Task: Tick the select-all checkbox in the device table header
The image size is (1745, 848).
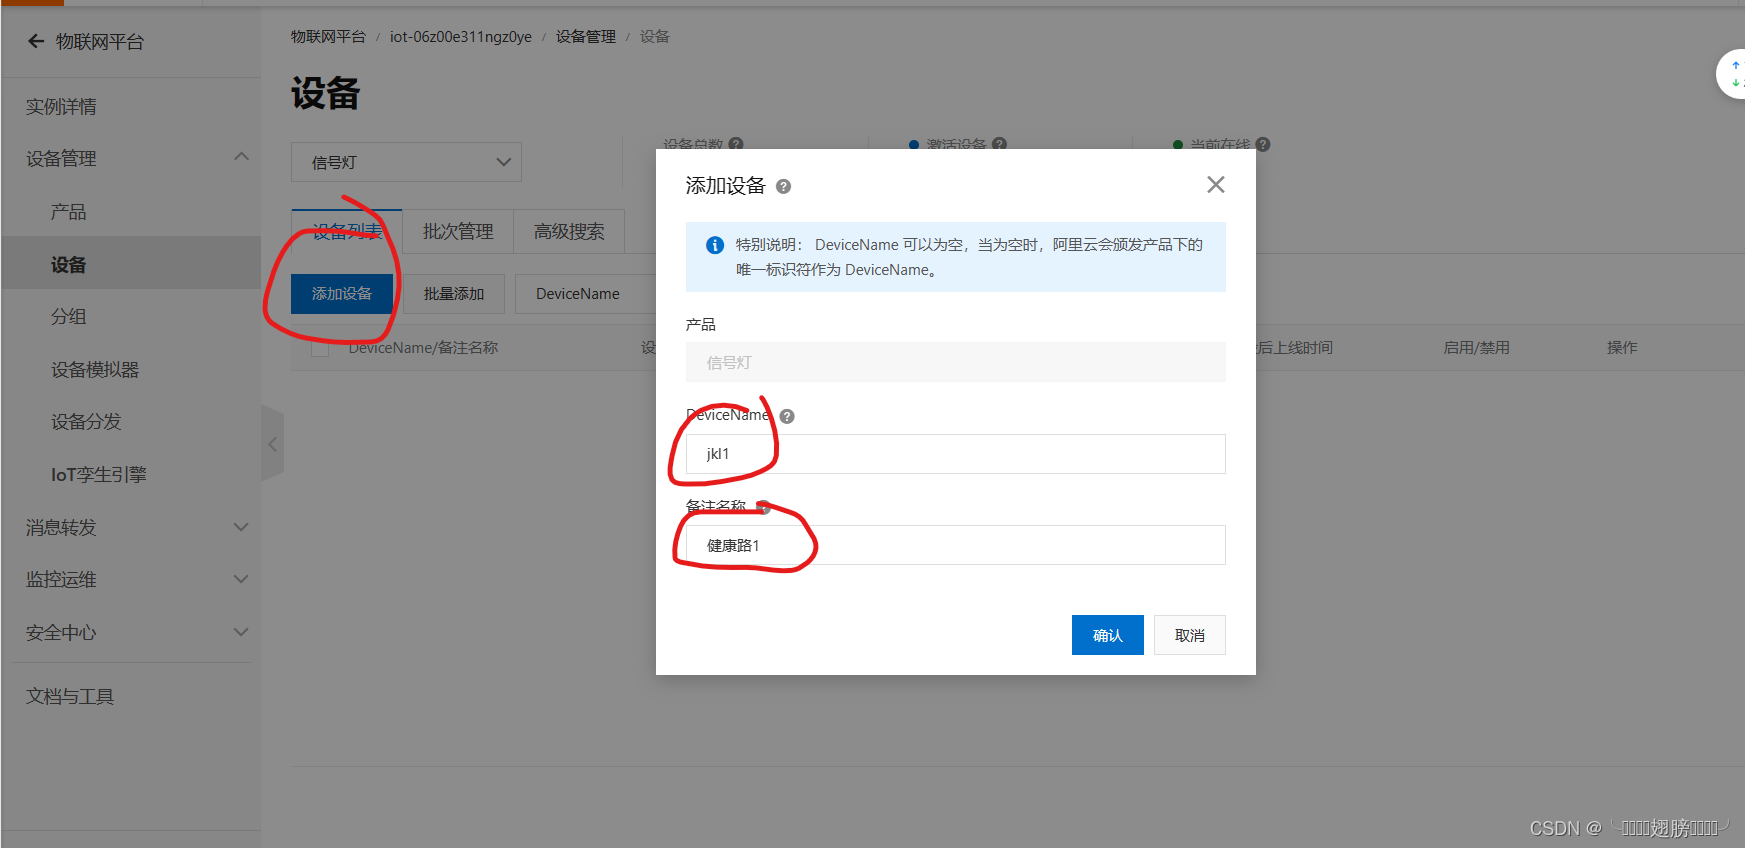Action: 320,348
